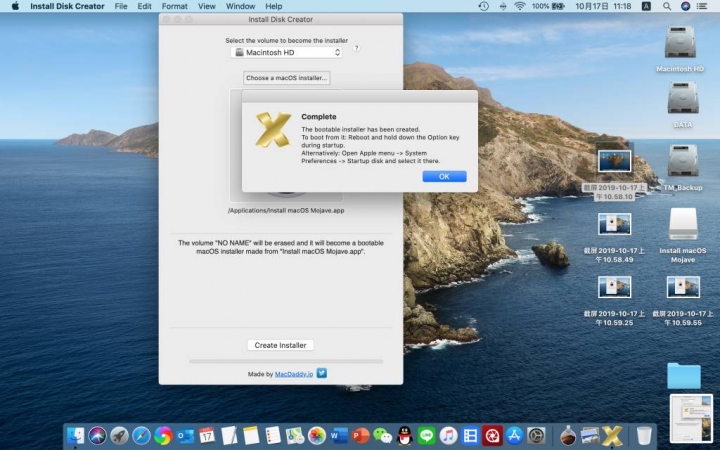The height and width of the screenshot is (450, 720).
Task: Open Microsoft Word from the Dock
Action: click(x=339, y=435)
